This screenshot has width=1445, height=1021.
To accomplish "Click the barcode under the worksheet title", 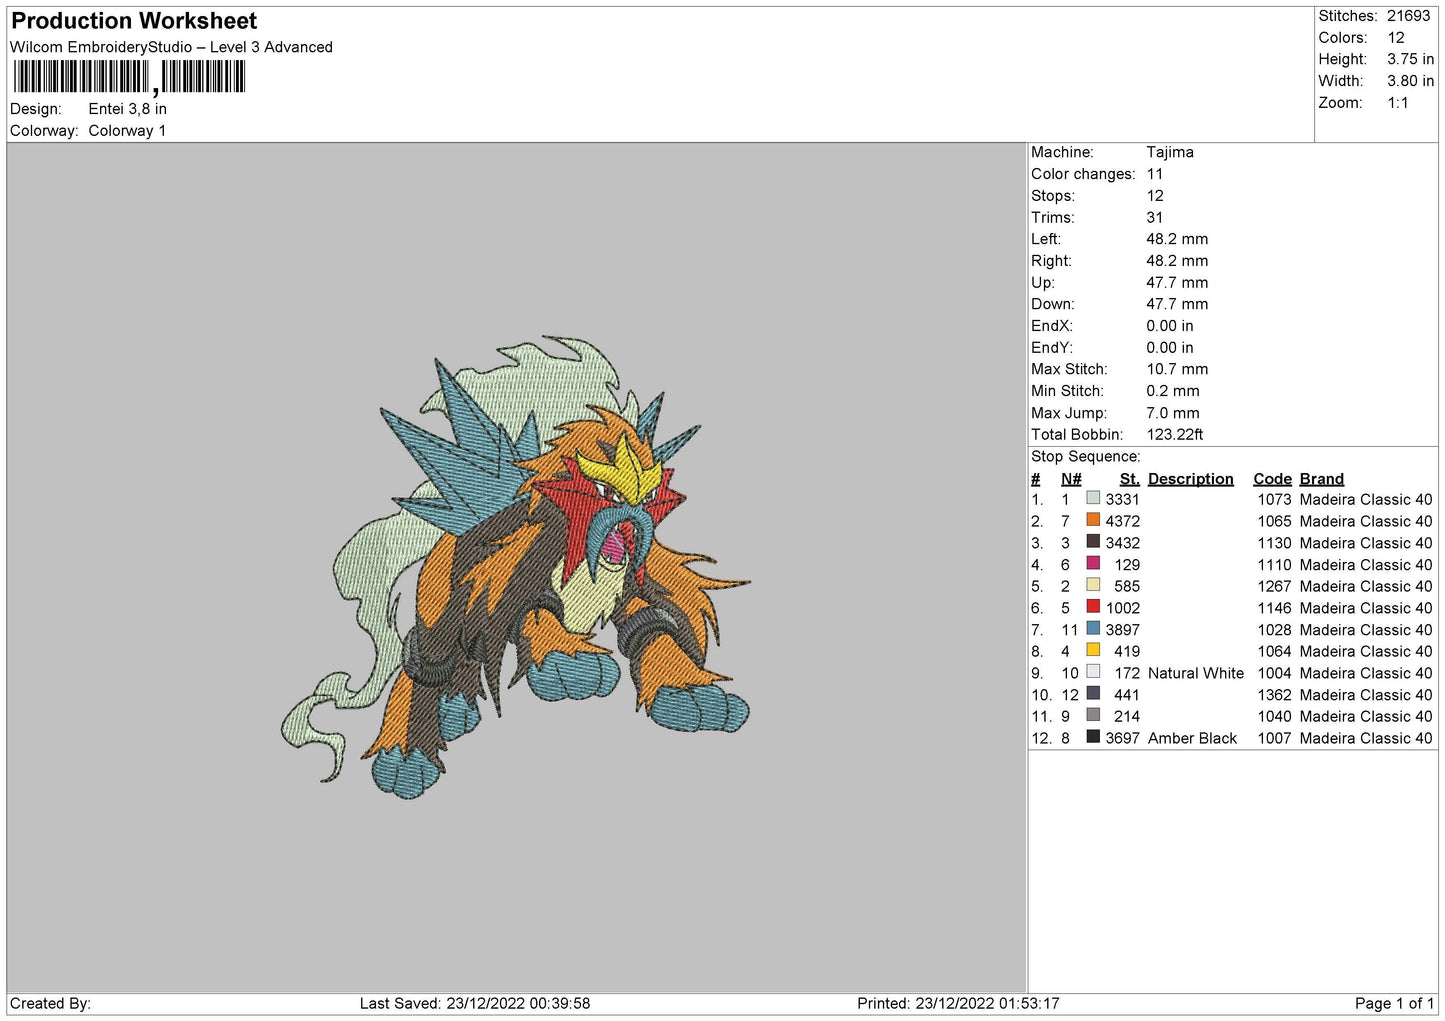I will [x=129, y=77].
